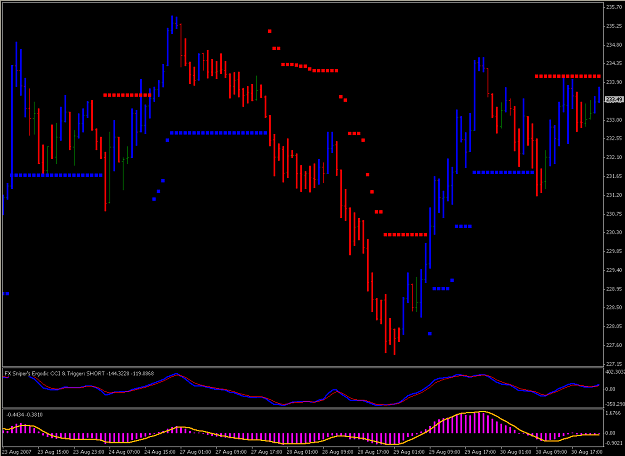Image resolution: width=625 pixels, height=456 pixels.
Task: Click the 29 Aug 01:00 time label
Action: click(x=409, y=452)
